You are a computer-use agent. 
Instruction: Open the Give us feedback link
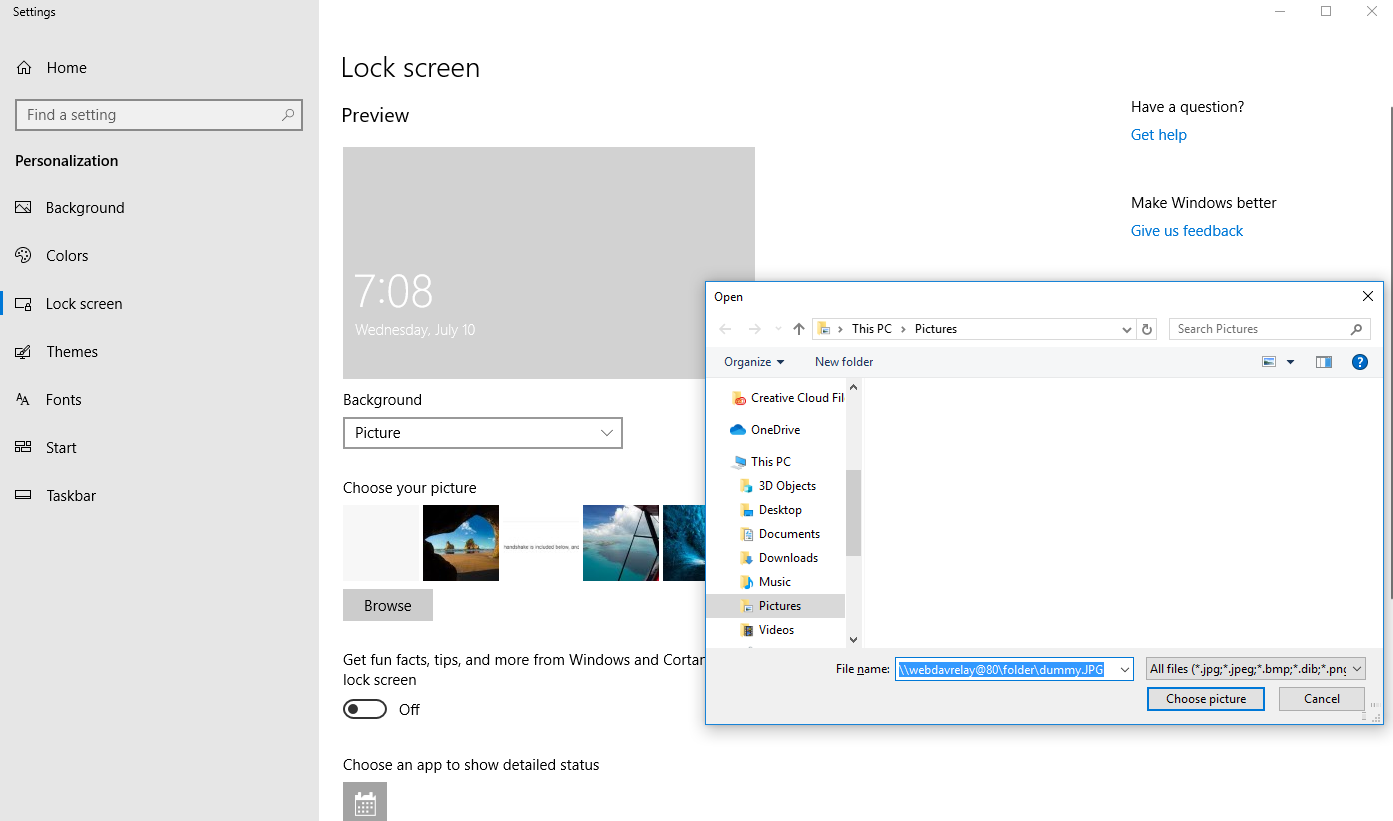coord(1187,231)
